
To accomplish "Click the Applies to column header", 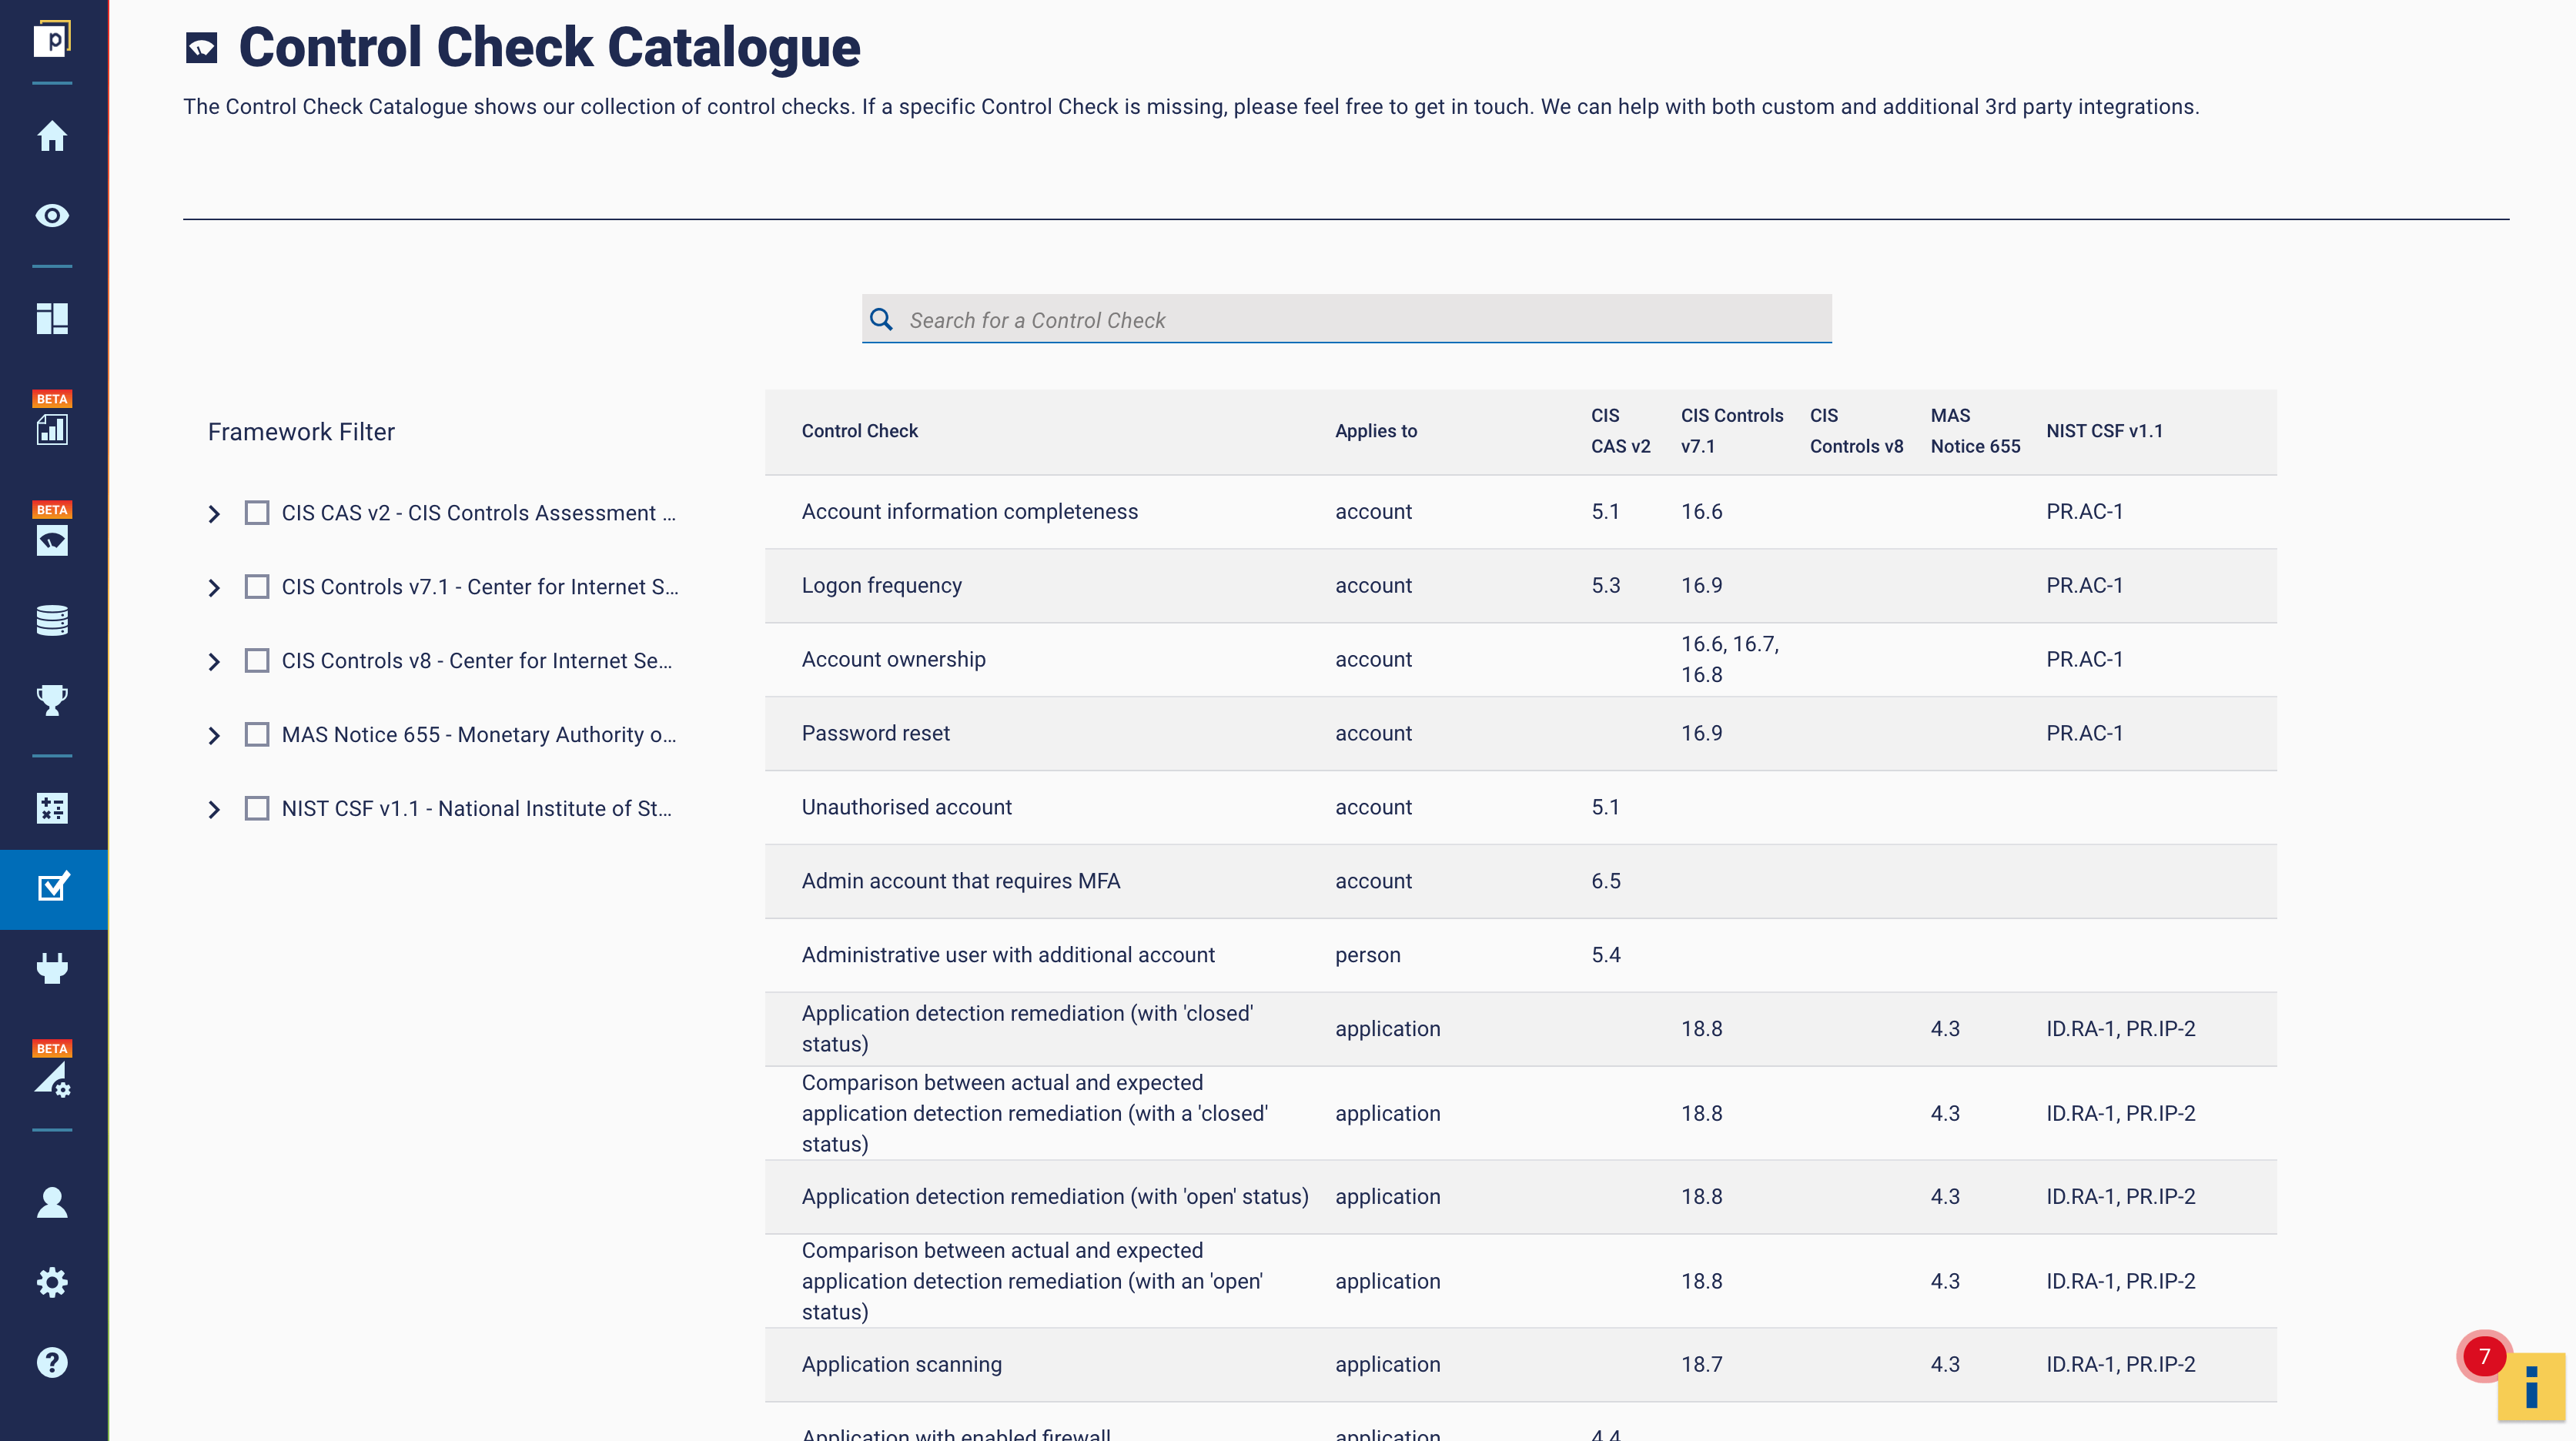I will pyautogui.click(x=1375, y=431).
